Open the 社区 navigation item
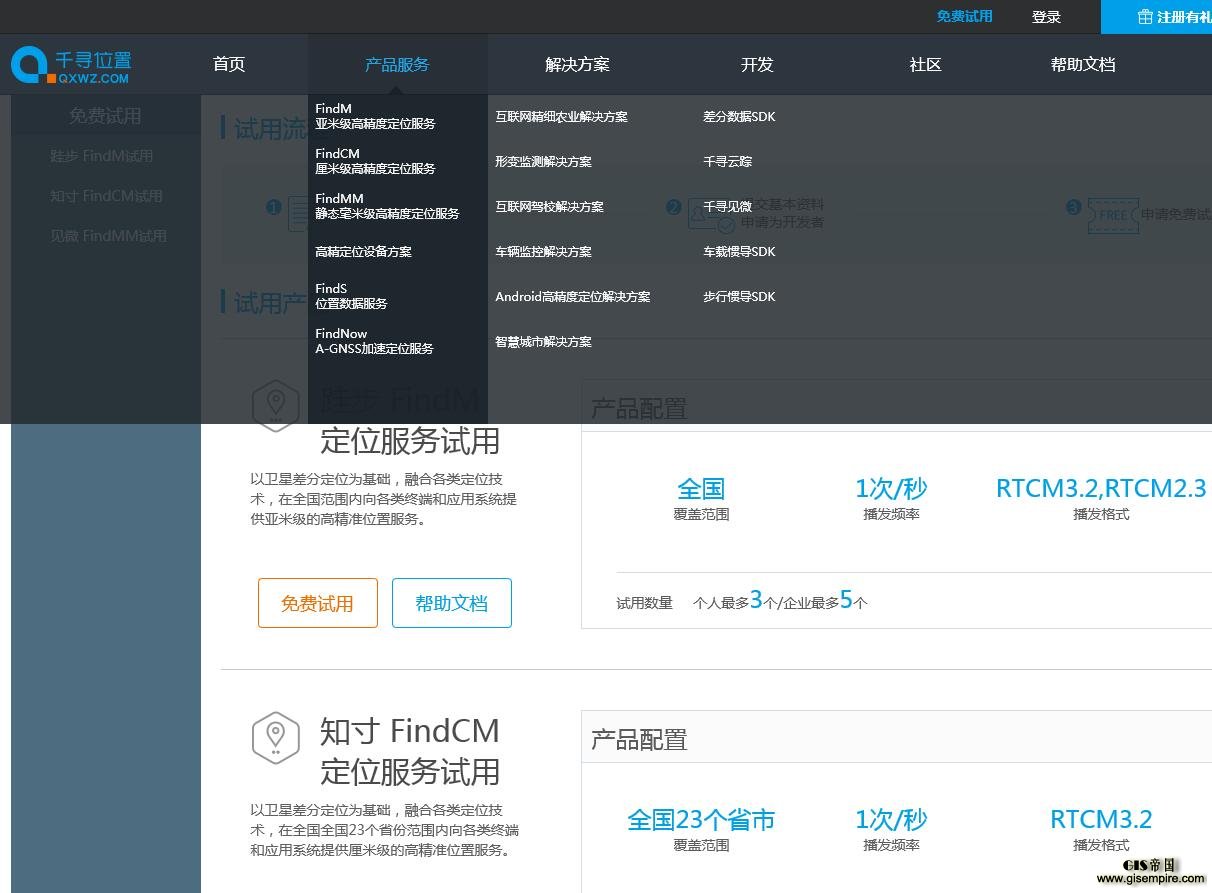The height and width of the screenshot is (893, 1212). point(925,65)
